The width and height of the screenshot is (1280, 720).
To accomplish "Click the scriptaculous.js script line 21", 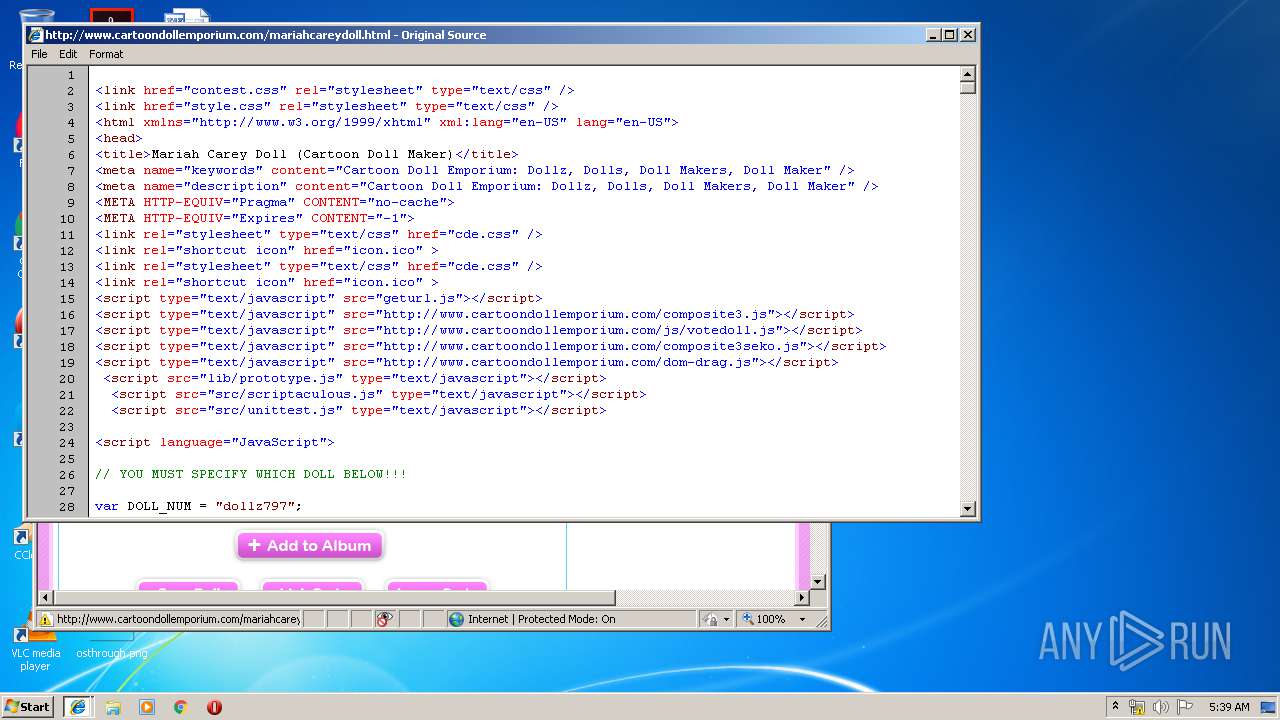I will [379, 394].
